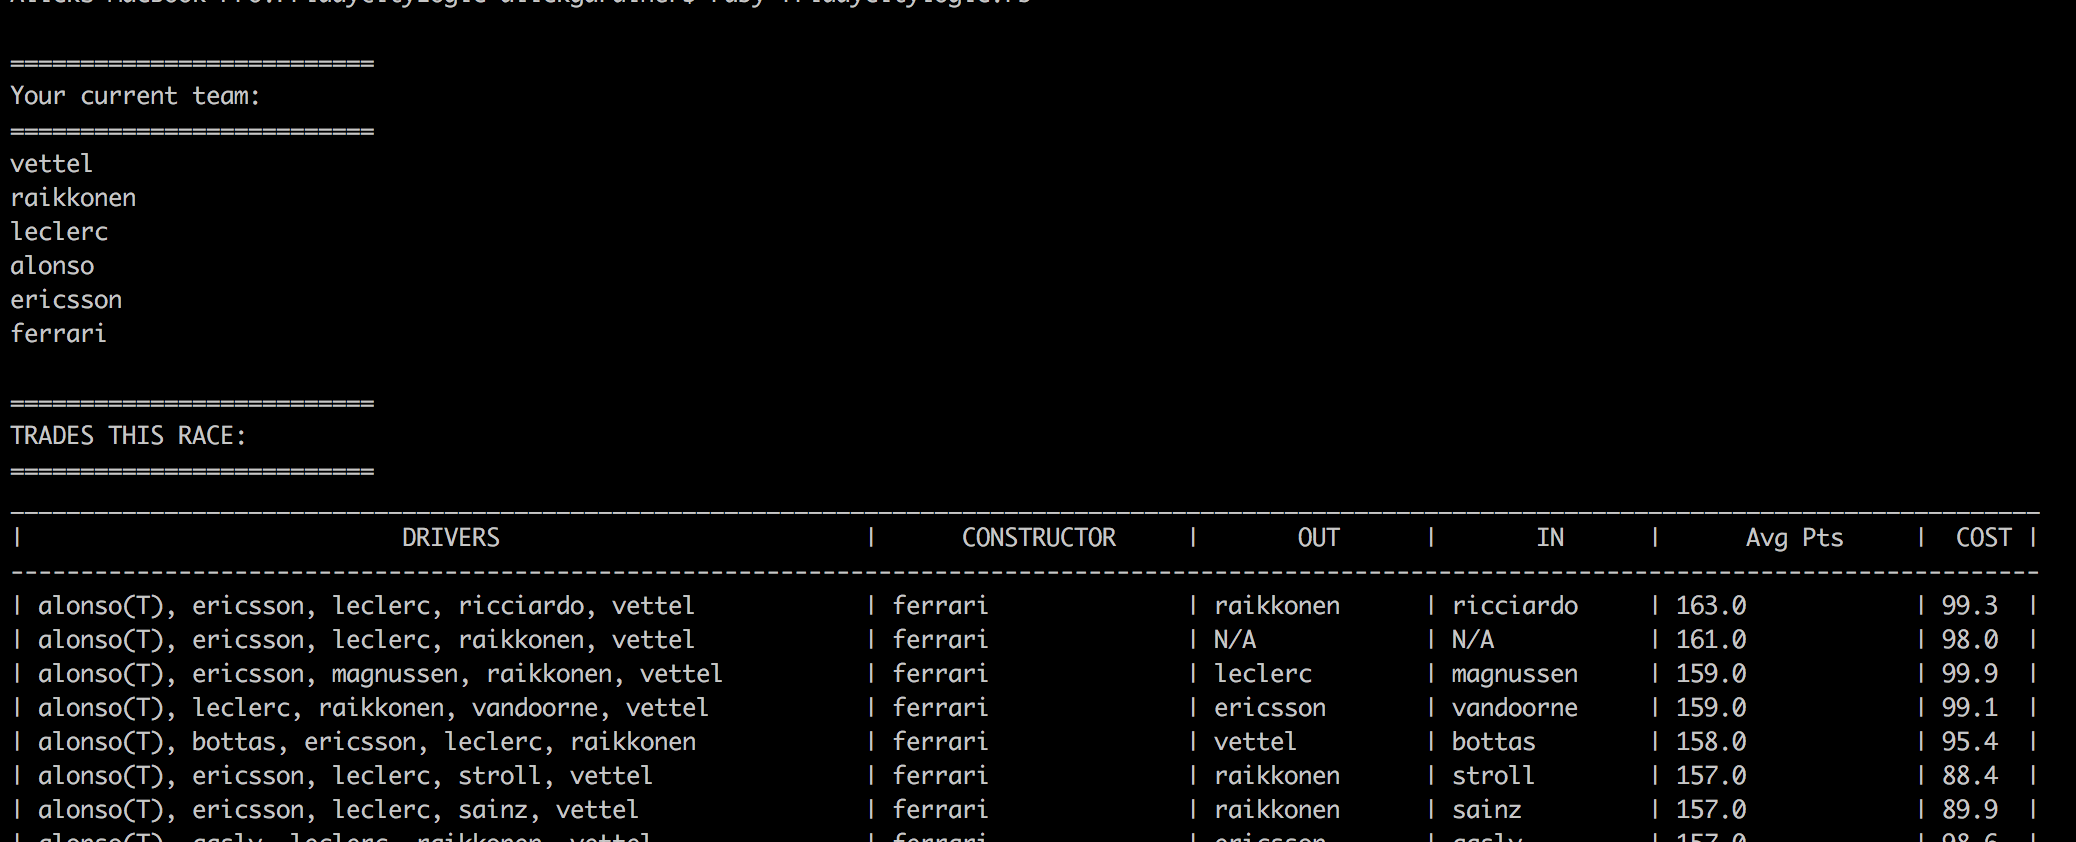Click constructor "ferrari" in the magnussen trade row
The image size is (2076, 842).
point(940,674)
